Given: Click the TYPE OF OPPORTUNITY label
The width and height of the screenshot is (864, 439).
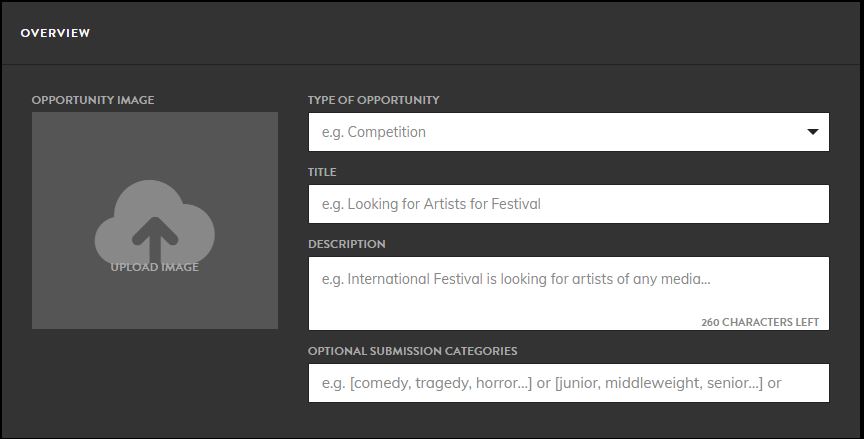Looking at the screenshot, I should pos(374,100).
